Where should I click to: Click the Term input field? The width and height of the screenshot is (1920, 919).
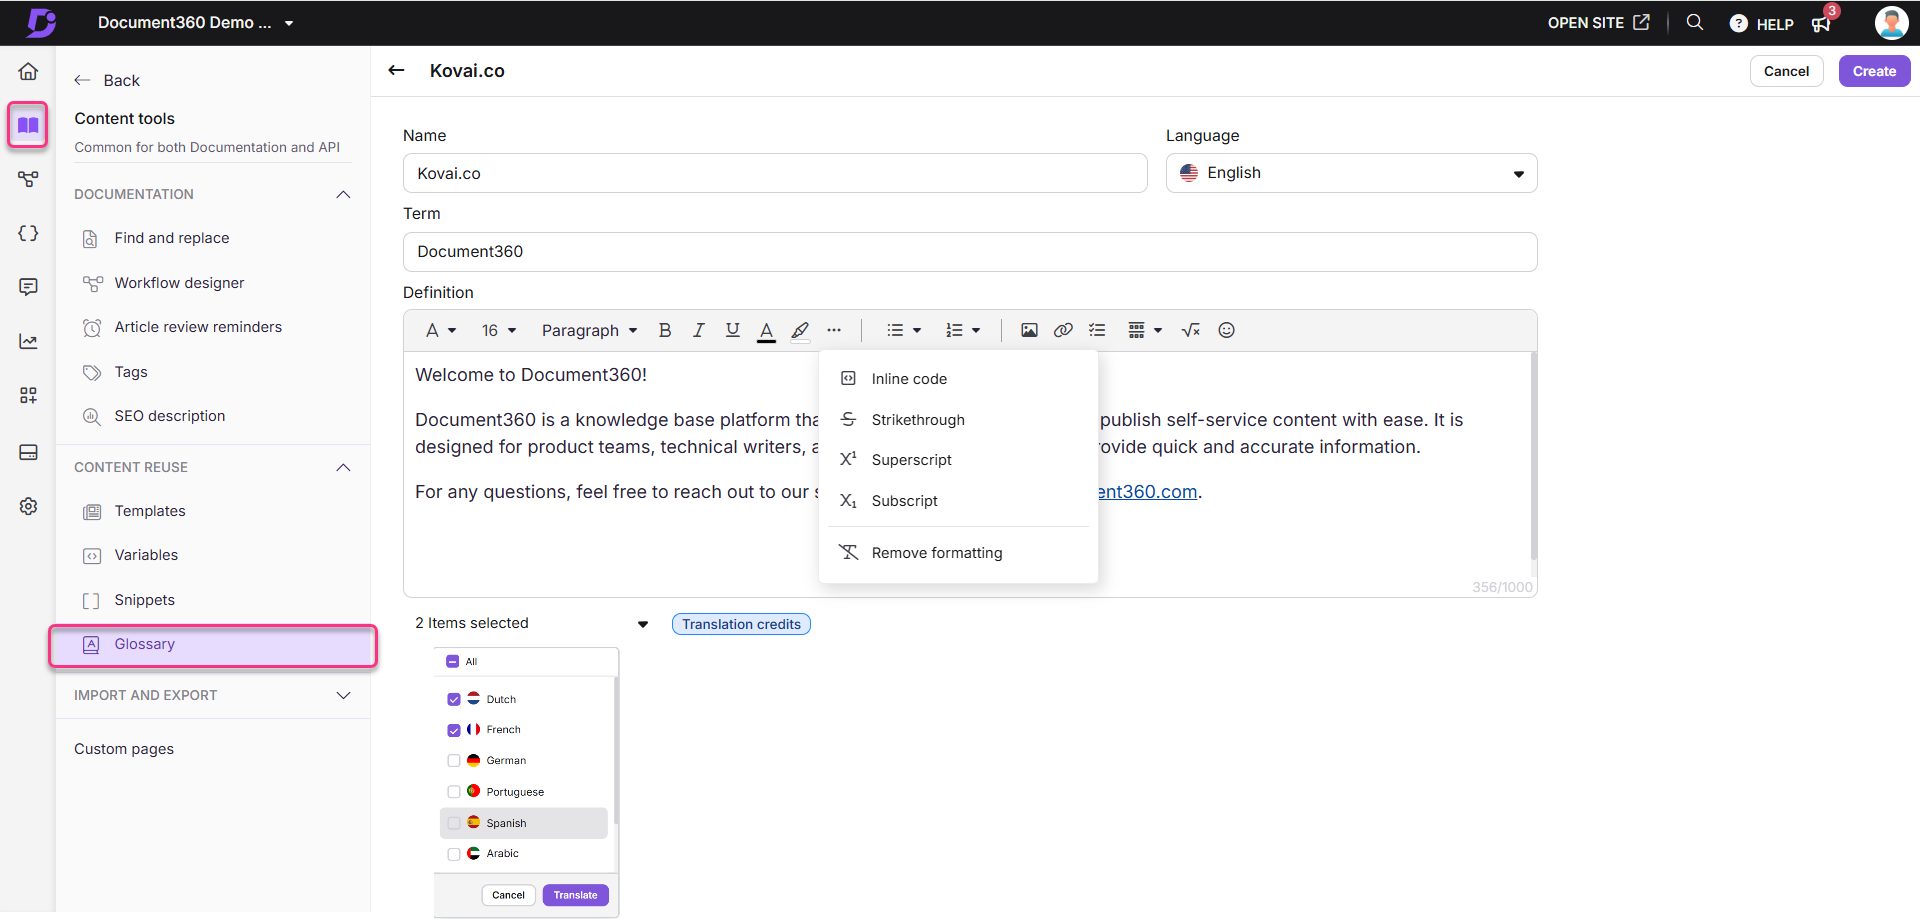click(970, 252)
